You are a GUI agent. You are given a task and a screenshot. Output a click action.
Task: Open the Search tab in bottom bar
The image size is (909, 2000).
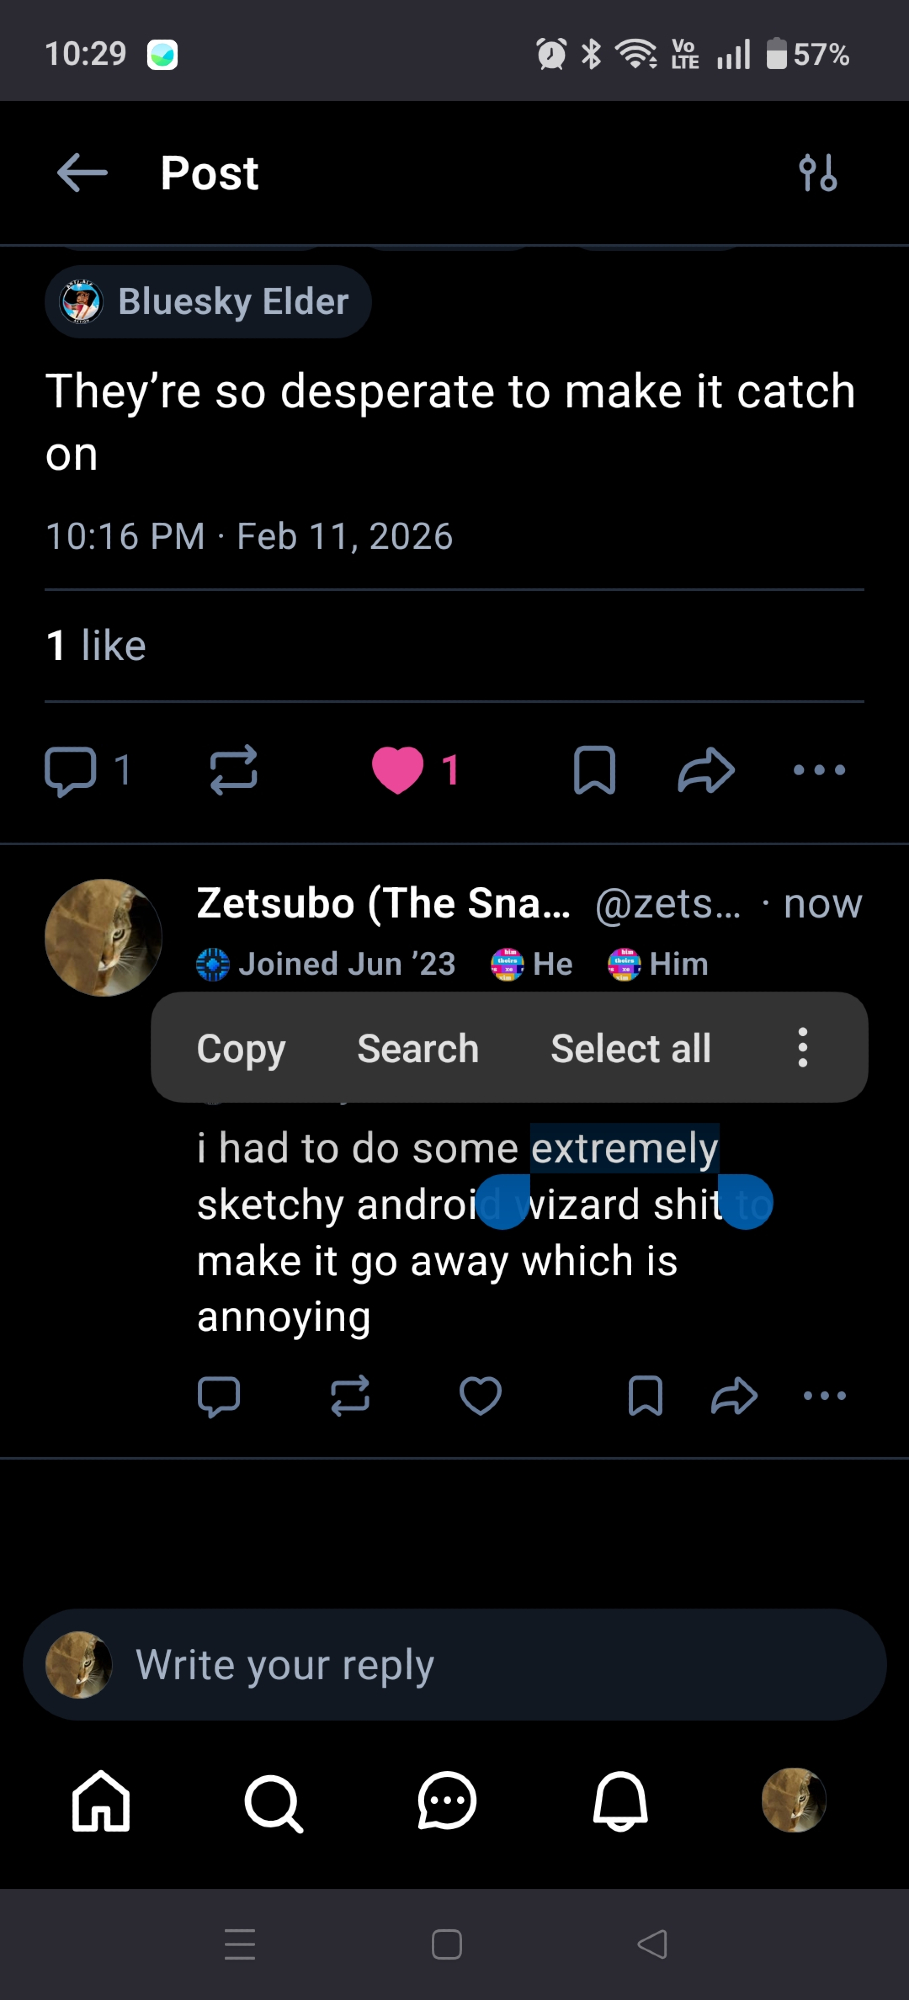[x=273, y=1801]
